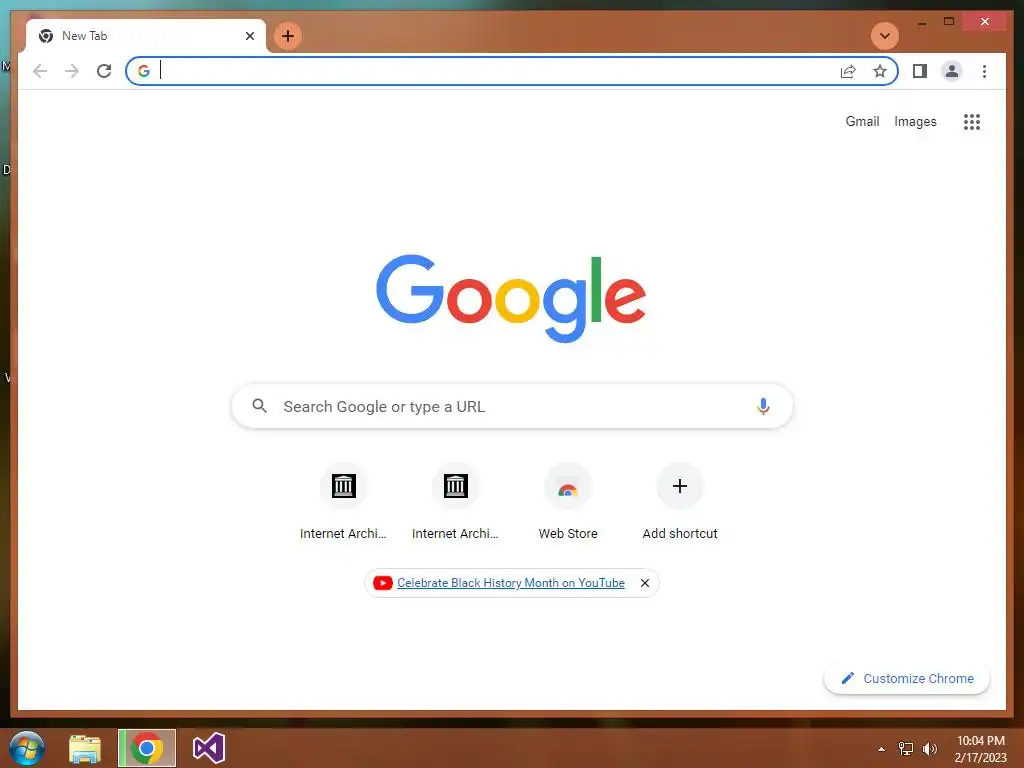Maximize the Chrome window
1024x768 pixels.
coord(949,22)
